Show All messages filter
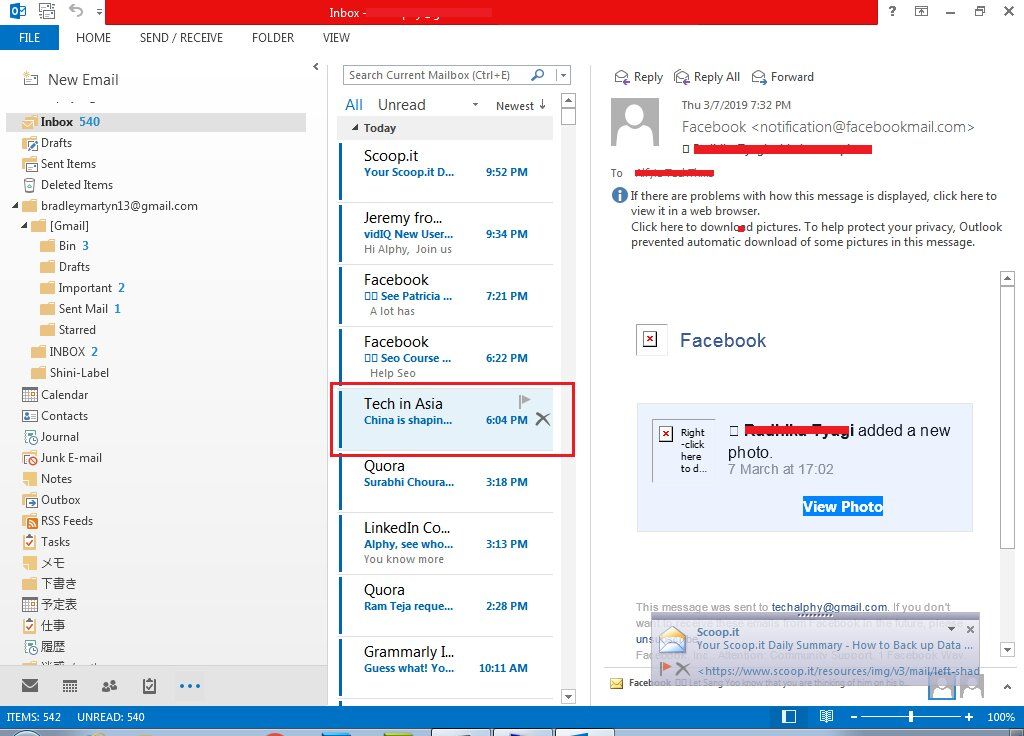The width and height of the screenshot is (1024, 736). pyautogui.click(x=353, y=104)
